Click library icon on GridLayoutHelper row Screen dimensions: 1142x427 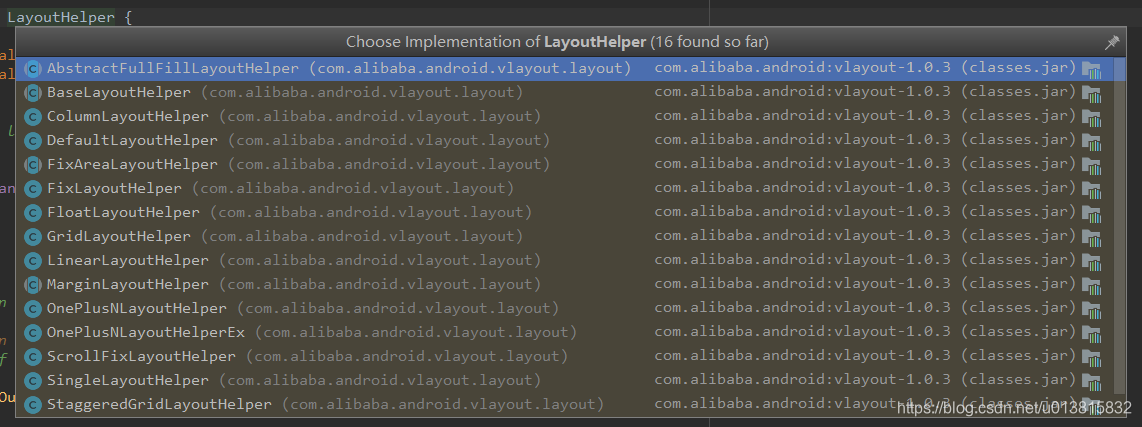click(x=1091, y=238)
